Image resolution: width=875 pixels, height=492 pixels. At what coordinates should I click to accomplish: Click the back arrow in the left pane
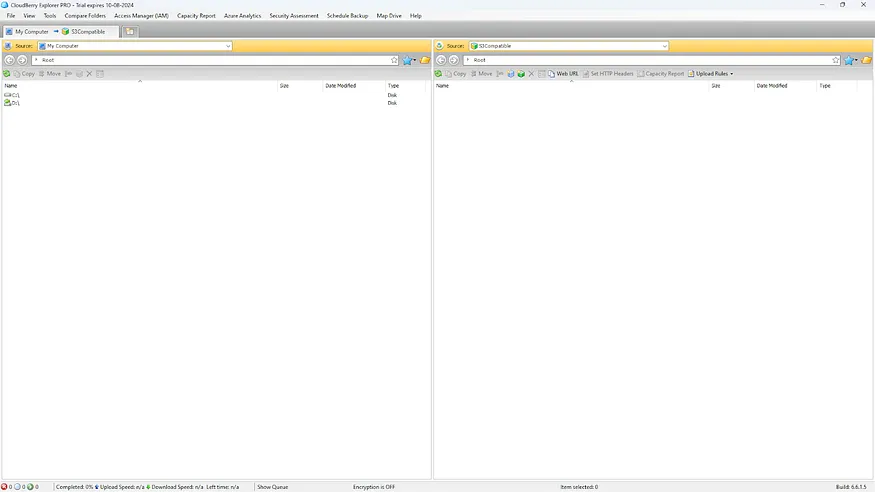click(x=10, y=60)
